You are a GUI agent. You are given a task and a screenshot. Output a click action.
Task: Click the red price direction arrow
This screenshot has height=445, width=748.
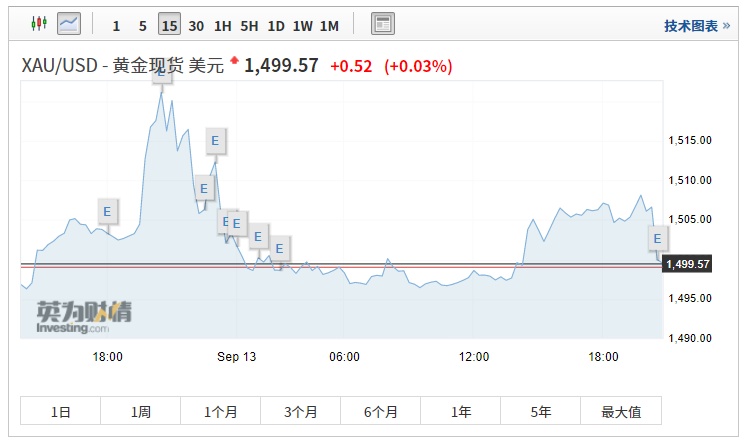[x=235, y=62]
